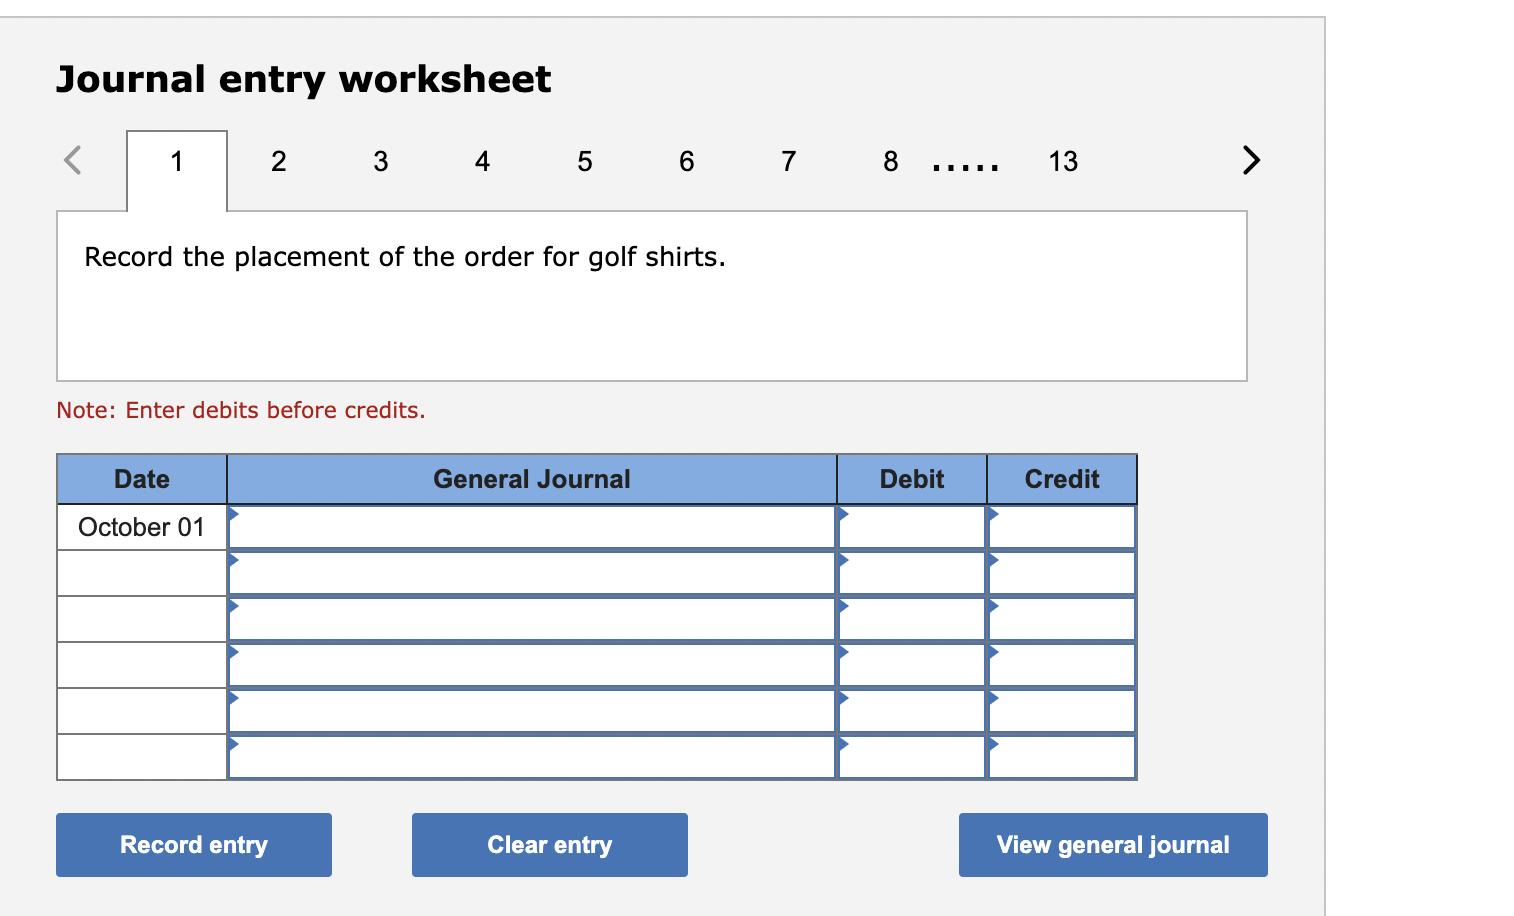Open journal entry tab 5
The image size is (1514, 916).
(x=584, y=161)
